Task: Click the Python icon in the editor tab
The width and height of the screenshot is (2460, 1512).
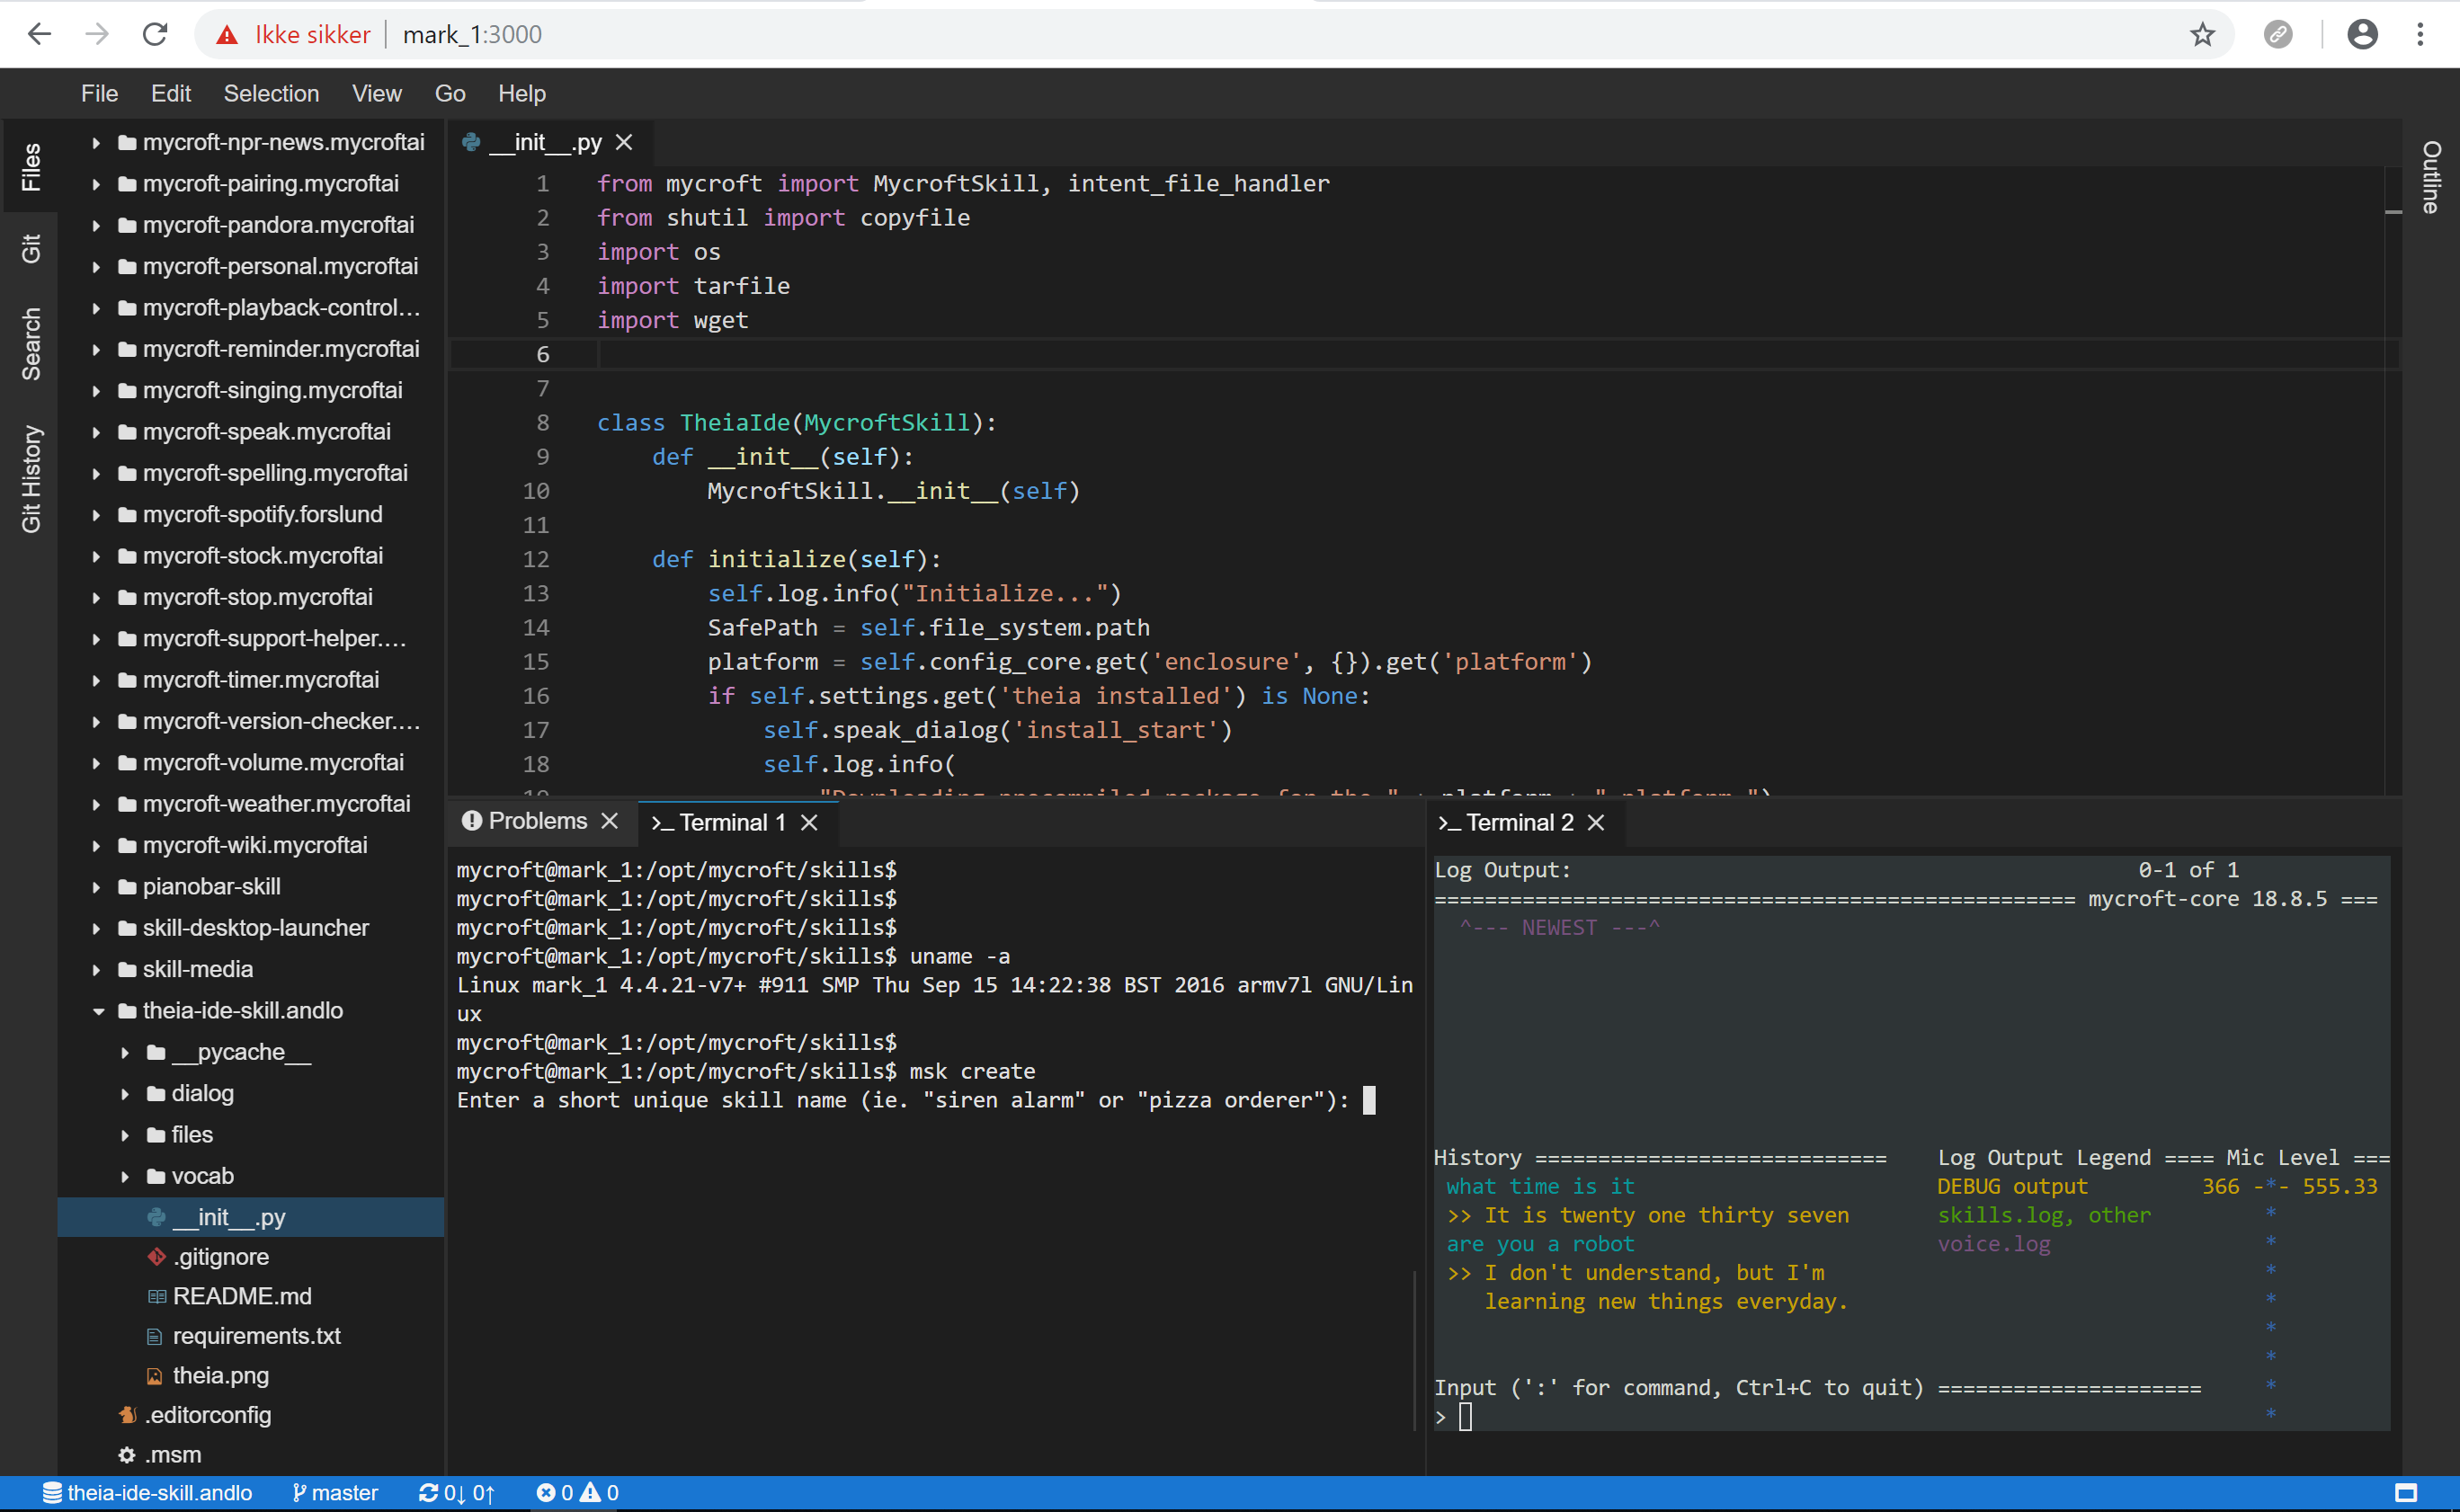Action: point(471,142)
